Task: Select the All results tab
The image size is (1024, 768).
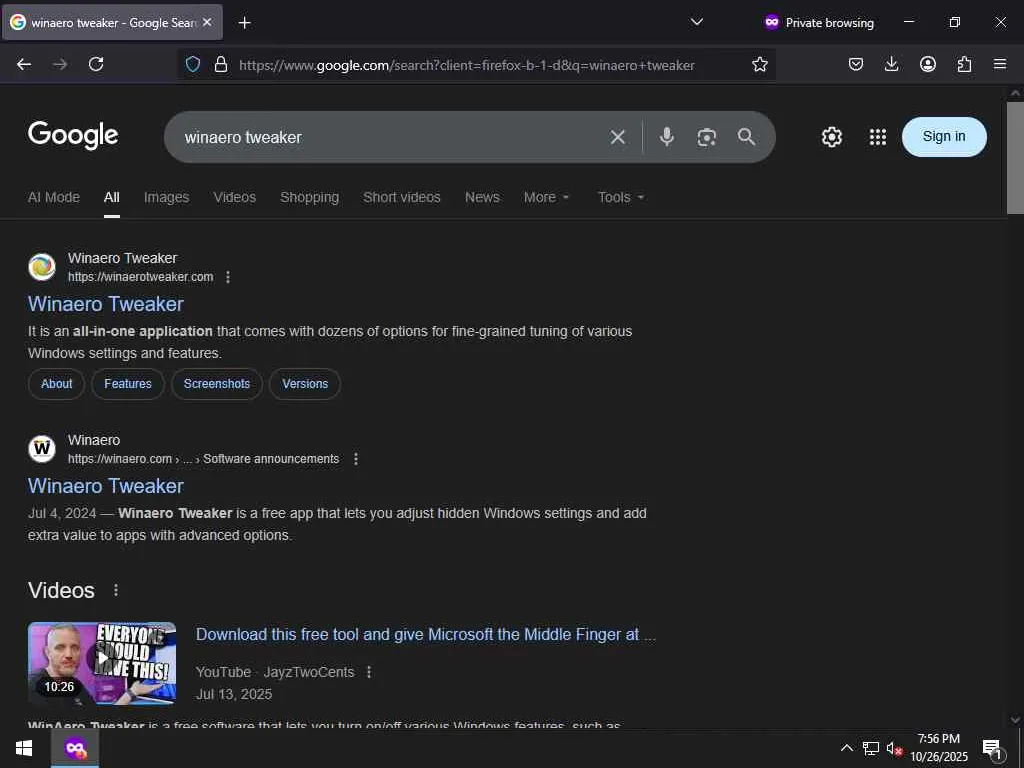Action: tap(112, 197)
